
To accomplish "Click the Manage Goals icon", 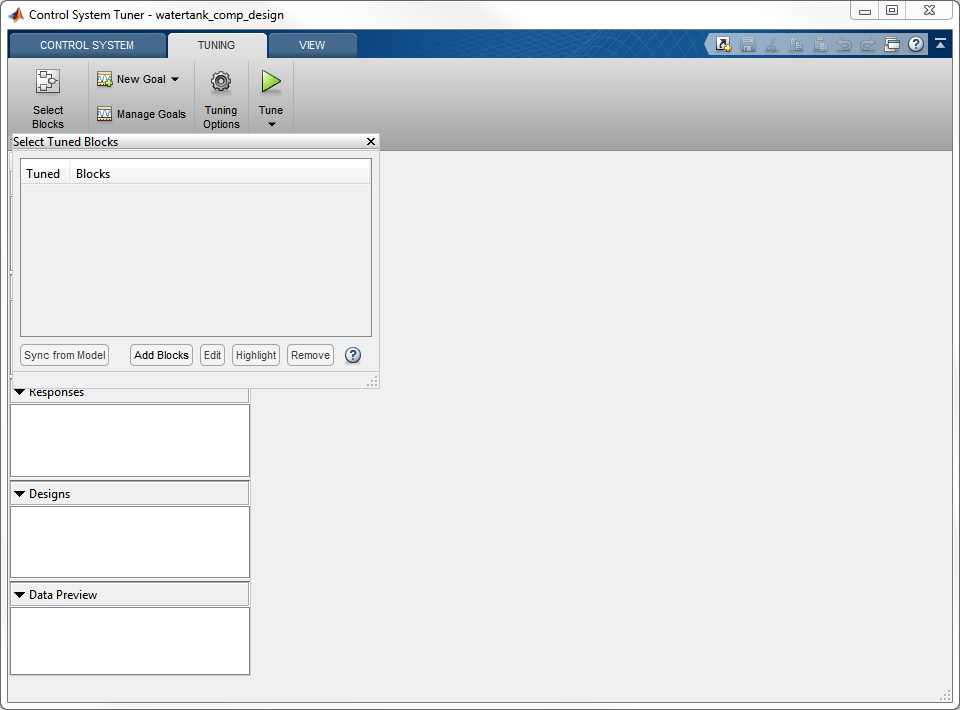I will point(105,114).
